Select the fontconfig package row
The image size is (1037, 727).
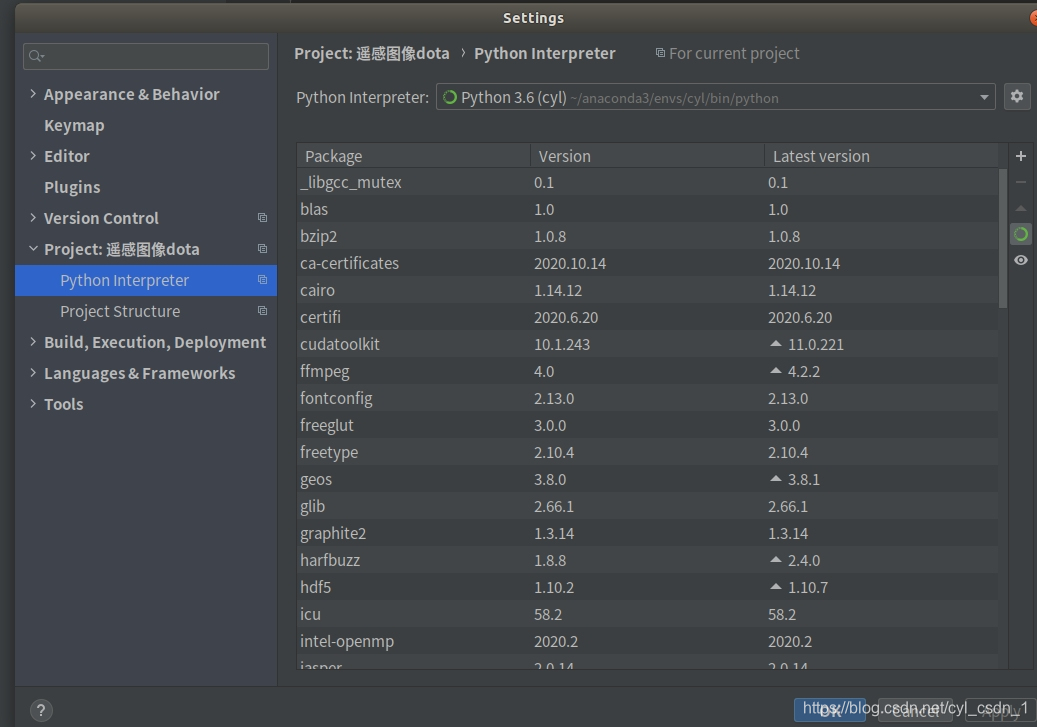[647, 398]
